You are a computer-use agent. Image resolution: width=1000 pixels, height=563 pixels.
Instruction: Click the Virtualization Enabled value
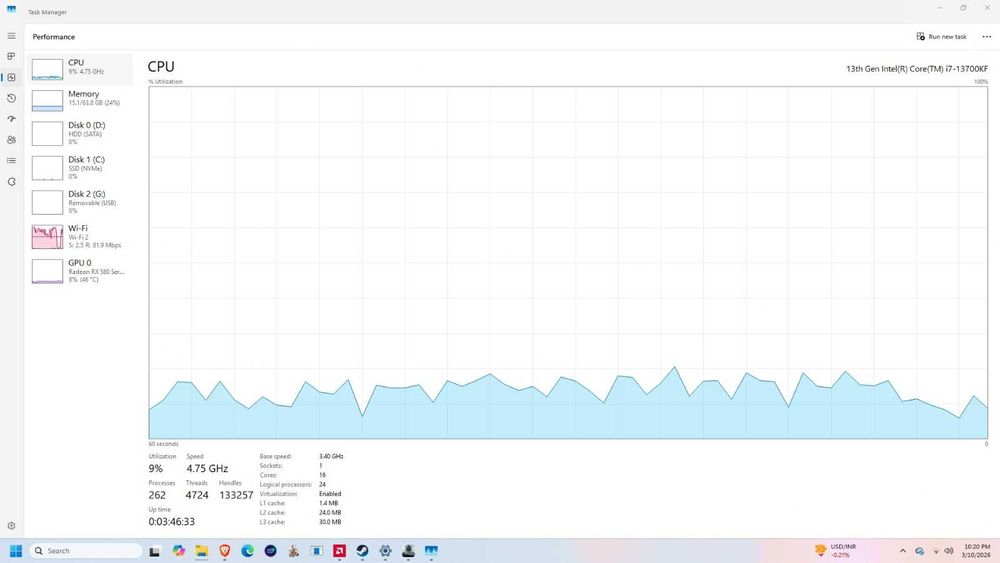(x=330, y=494)
